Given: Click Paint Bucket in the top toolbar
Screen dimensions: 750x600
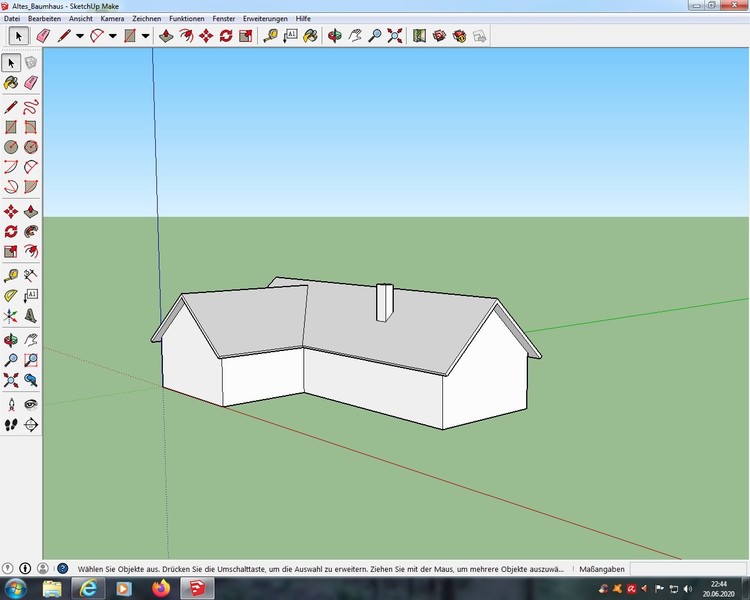Looking at the screenshot, I should (x=310, y=36).
